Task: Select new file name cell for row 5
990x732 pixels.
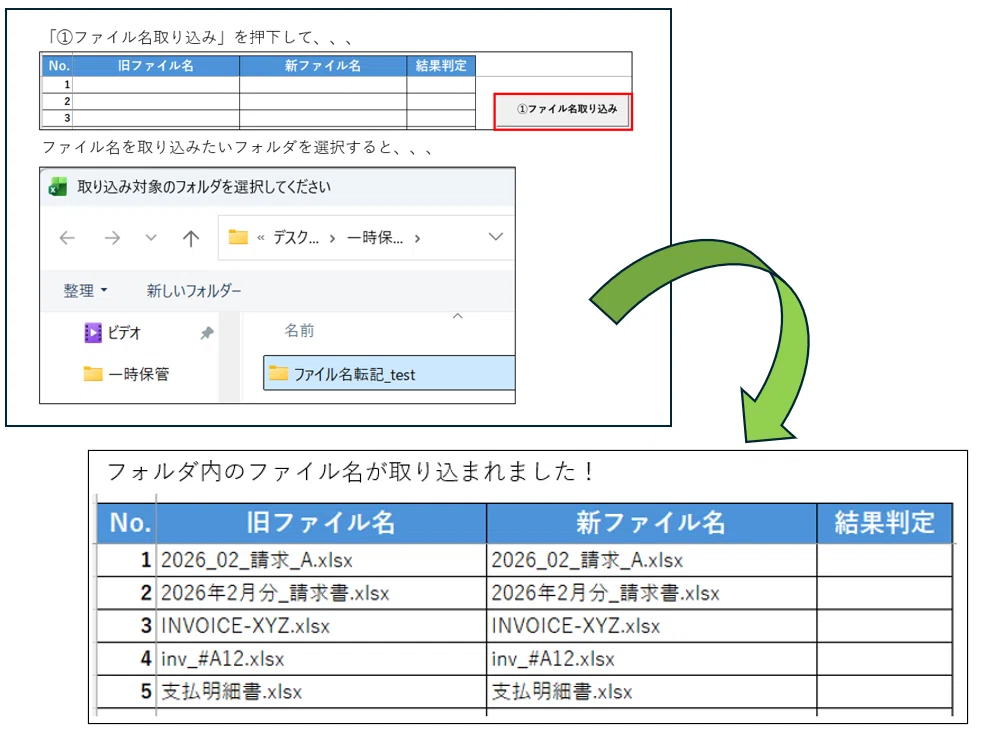Action: tap(652, 692)
